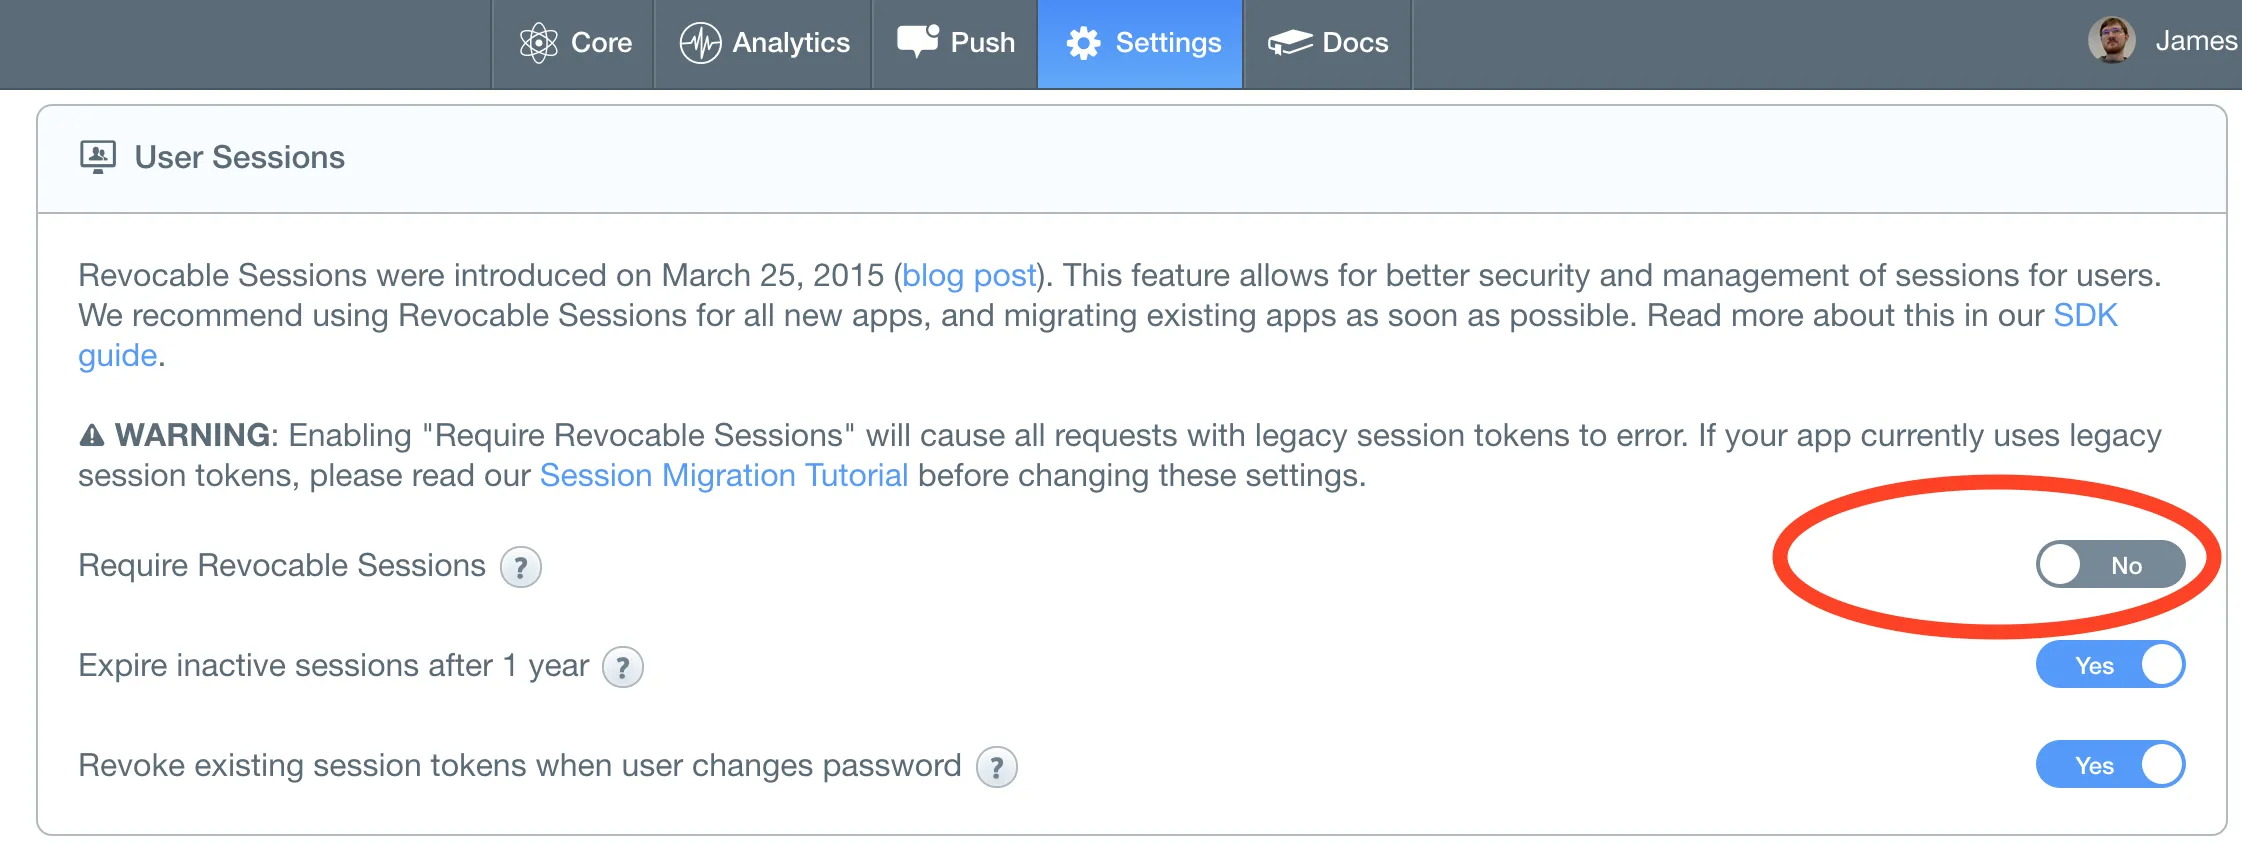The width and height of the screenshot is (2242, 862).
Task: Click James's profile avatar
Action: click(2111, 41)
